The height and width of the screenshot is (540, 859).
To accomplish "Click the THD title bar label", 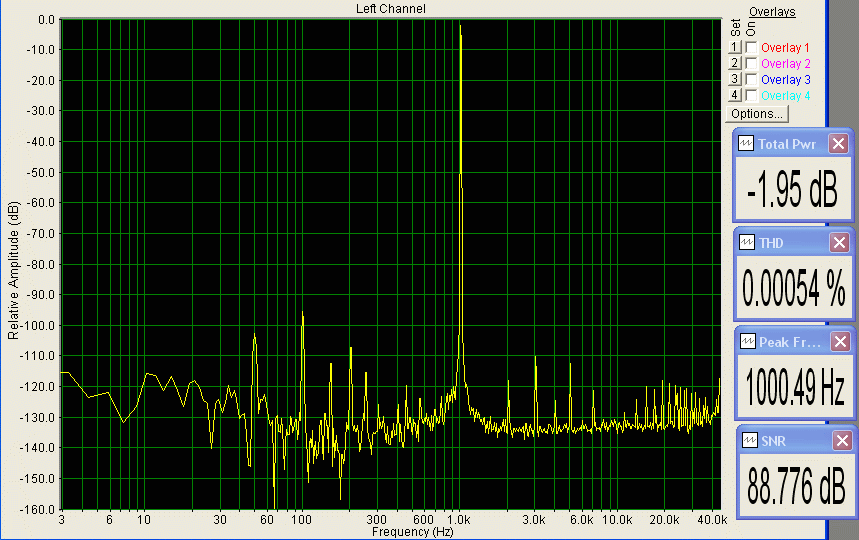I will (x=771, y=243).
